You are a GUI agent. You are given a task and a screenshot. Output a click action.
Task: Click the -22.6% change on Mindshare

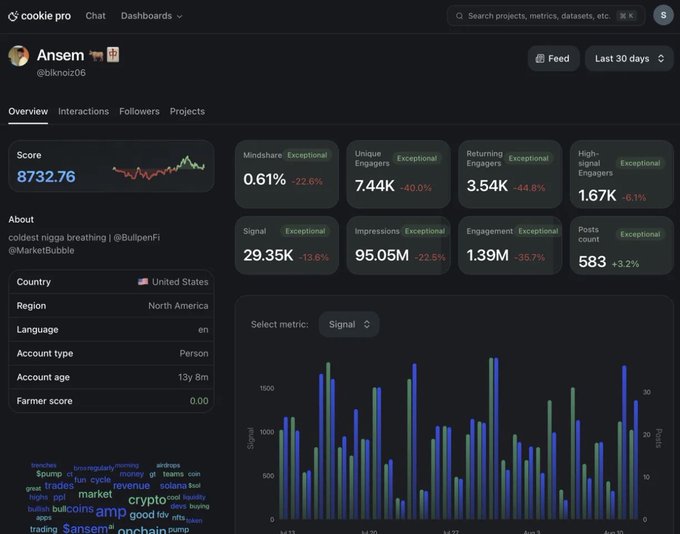(307, 181)
